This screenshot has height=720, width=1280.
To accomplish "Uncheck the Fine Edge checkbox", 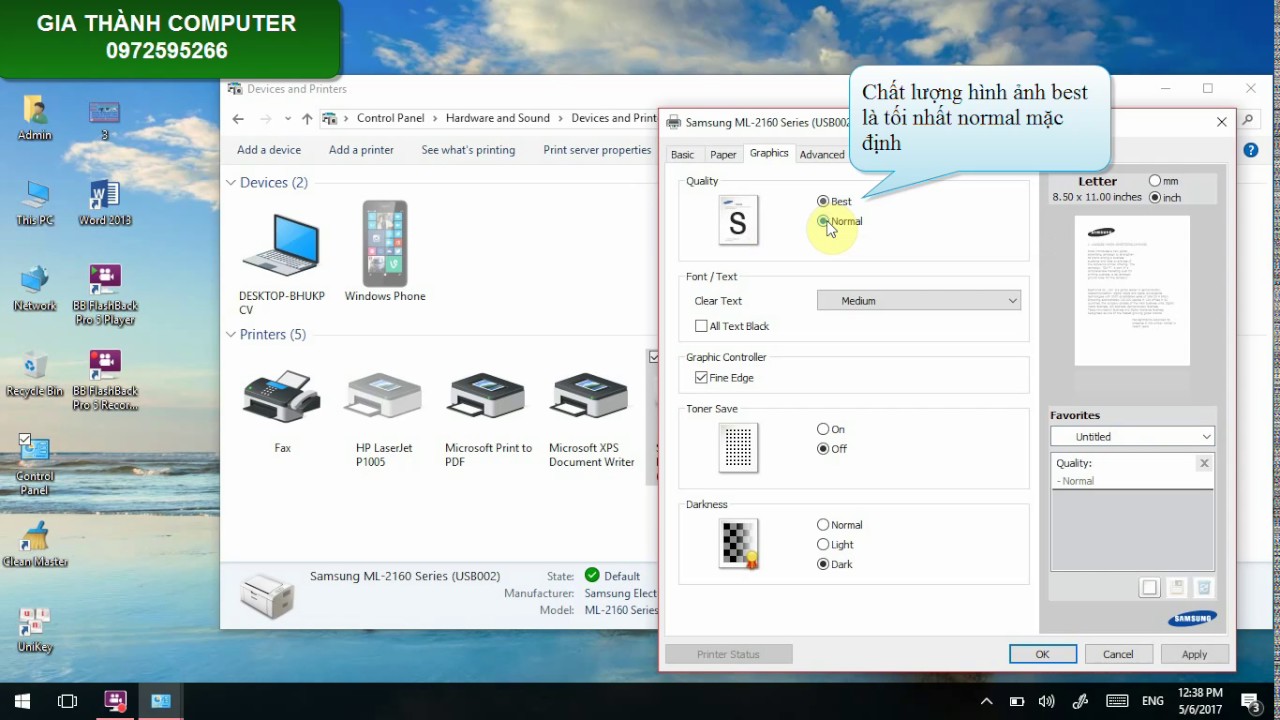I will (x=724, y=378).
